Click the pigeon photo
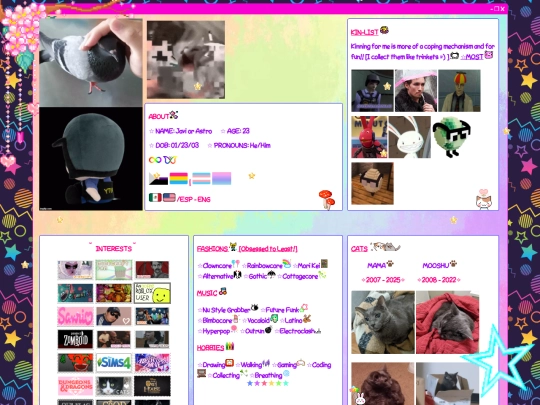The image size is (540, 405). click(x=91, y=62)
